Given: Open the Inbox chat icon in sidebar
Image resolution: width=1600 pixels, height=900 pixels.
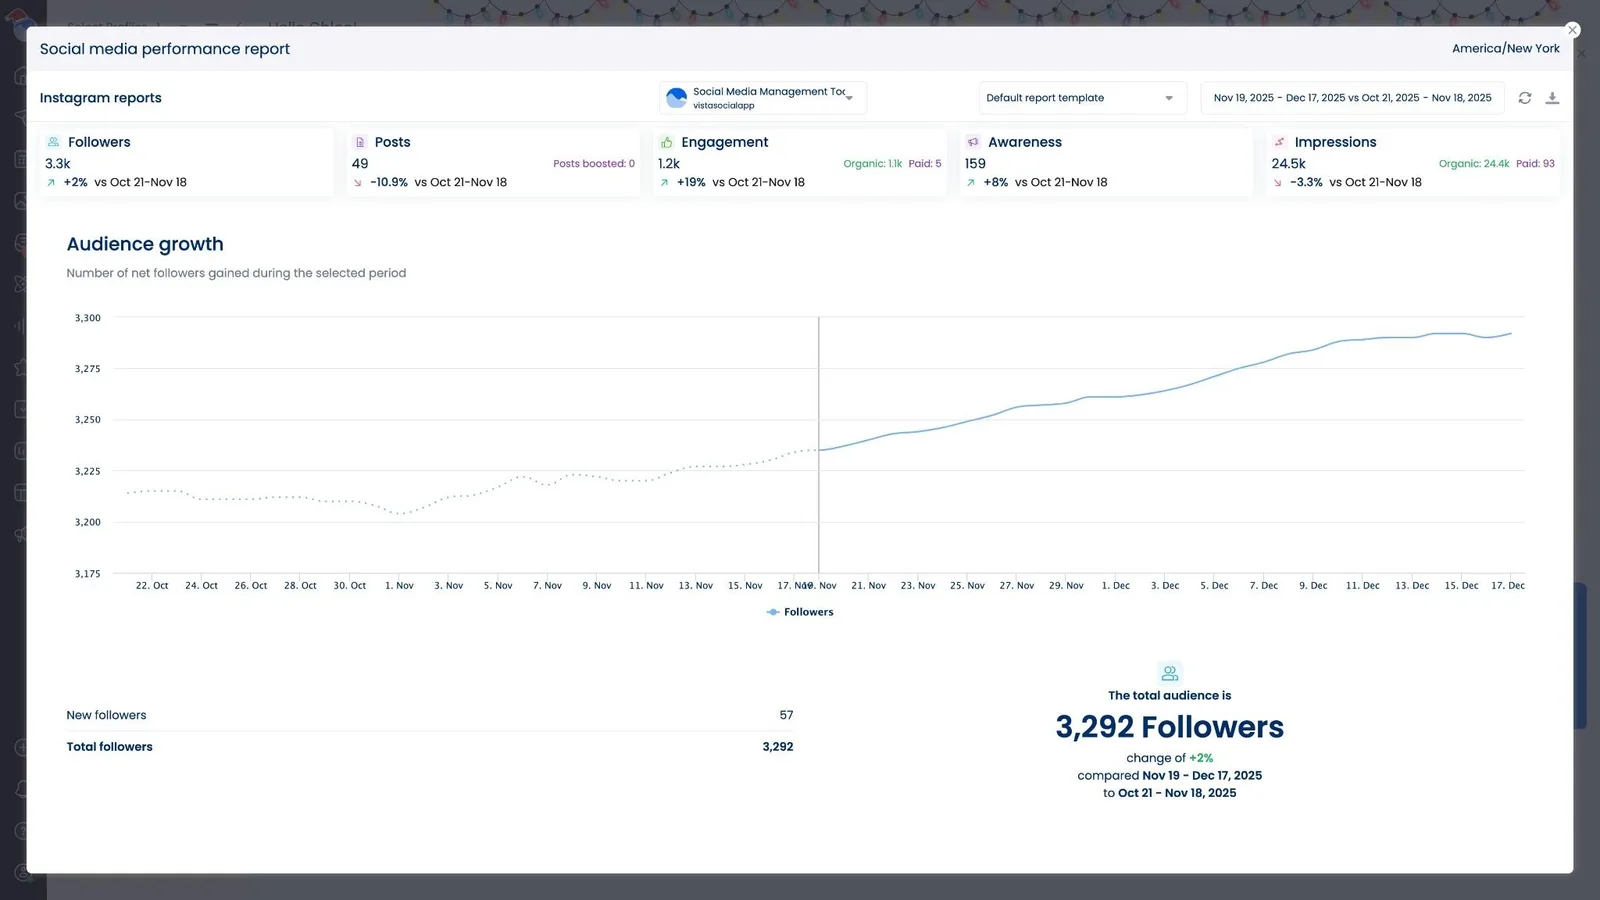Looking at the screenshot, I should point(21,242).
